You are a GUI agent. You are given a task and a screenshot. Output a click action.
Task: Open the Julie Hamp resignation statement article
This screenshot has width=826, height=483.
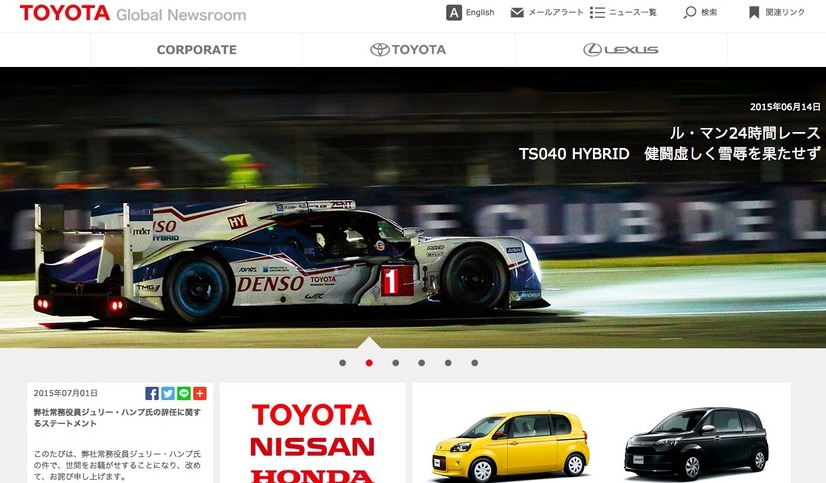117,418
